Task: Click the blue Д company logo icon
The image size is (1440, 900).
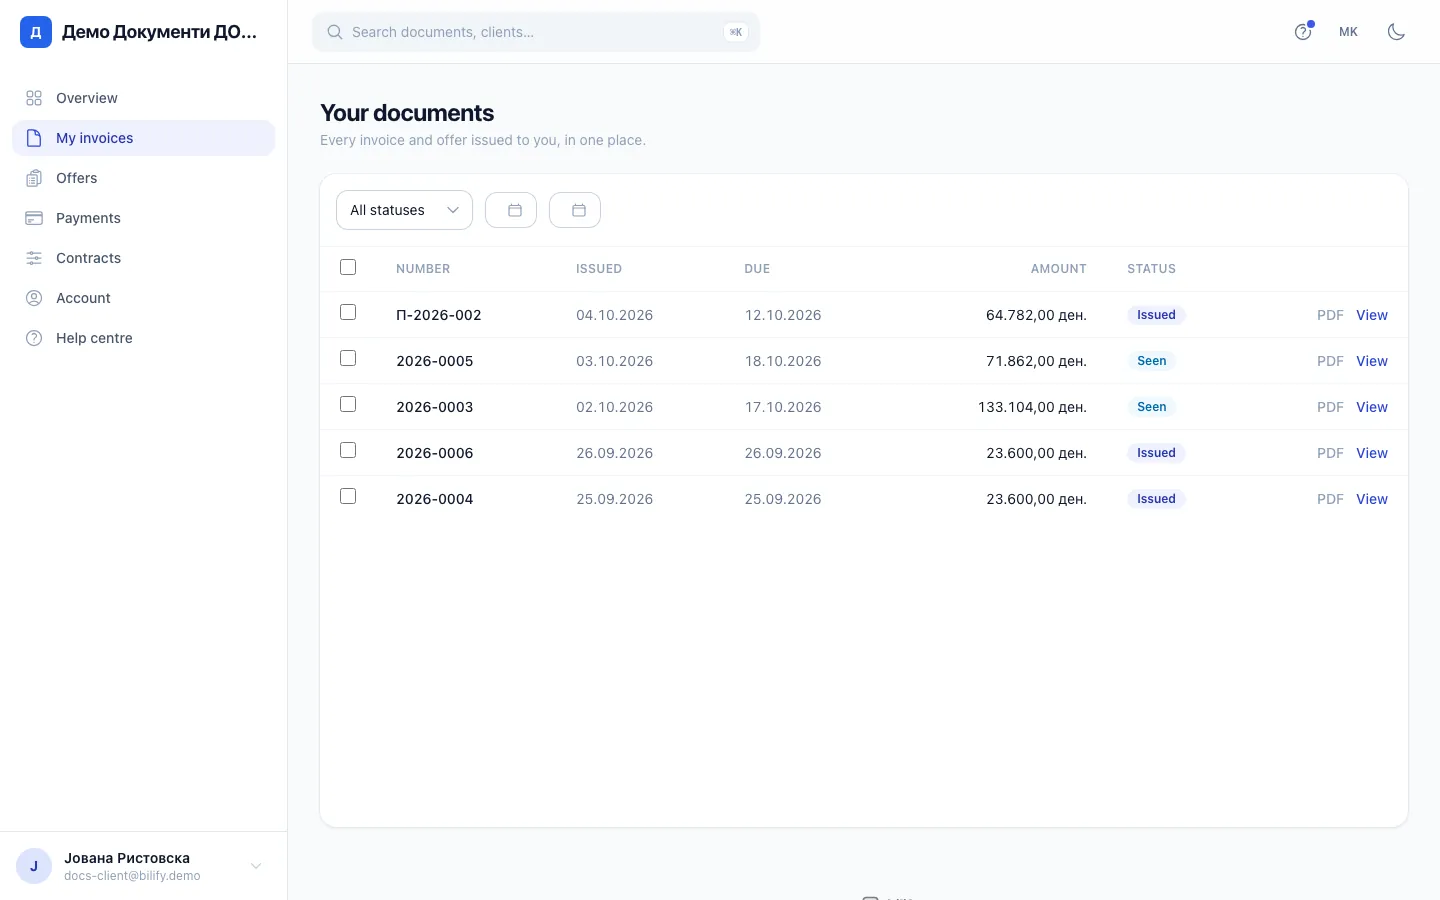Action: (36, 32)
